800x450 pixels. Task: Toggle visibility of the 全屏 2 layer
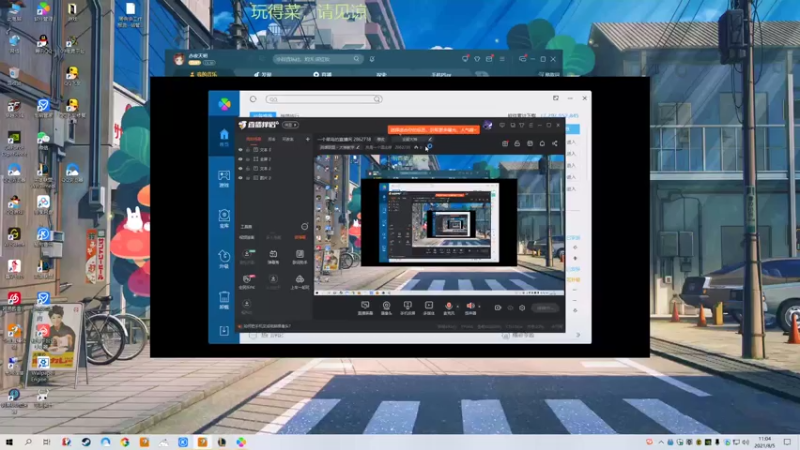[x=240, y=159]
